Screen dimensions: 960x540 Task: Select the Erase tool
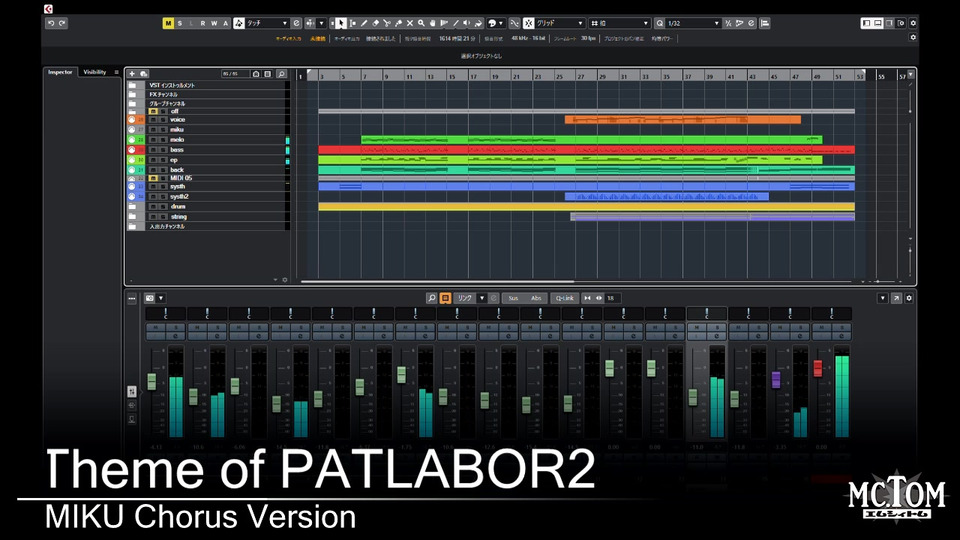pyautogui.click(x=376, y=23)
